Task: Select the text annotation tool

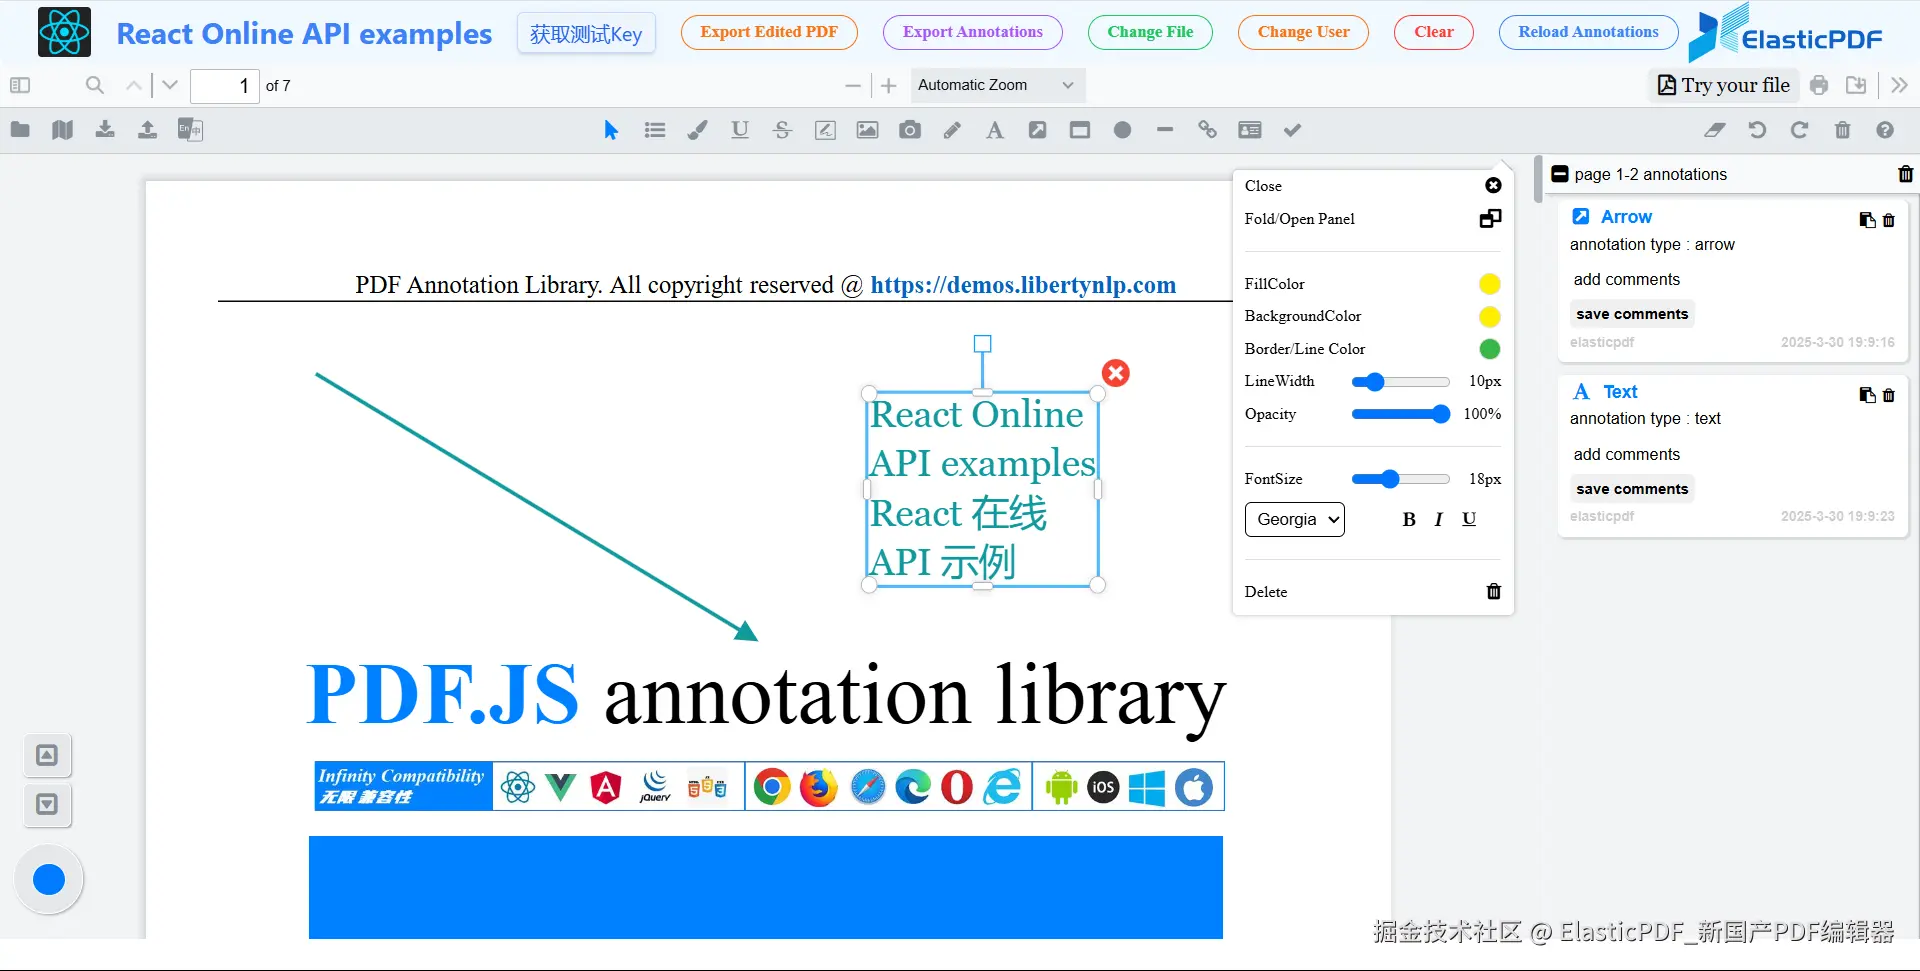Action: [x=995, y=130]
